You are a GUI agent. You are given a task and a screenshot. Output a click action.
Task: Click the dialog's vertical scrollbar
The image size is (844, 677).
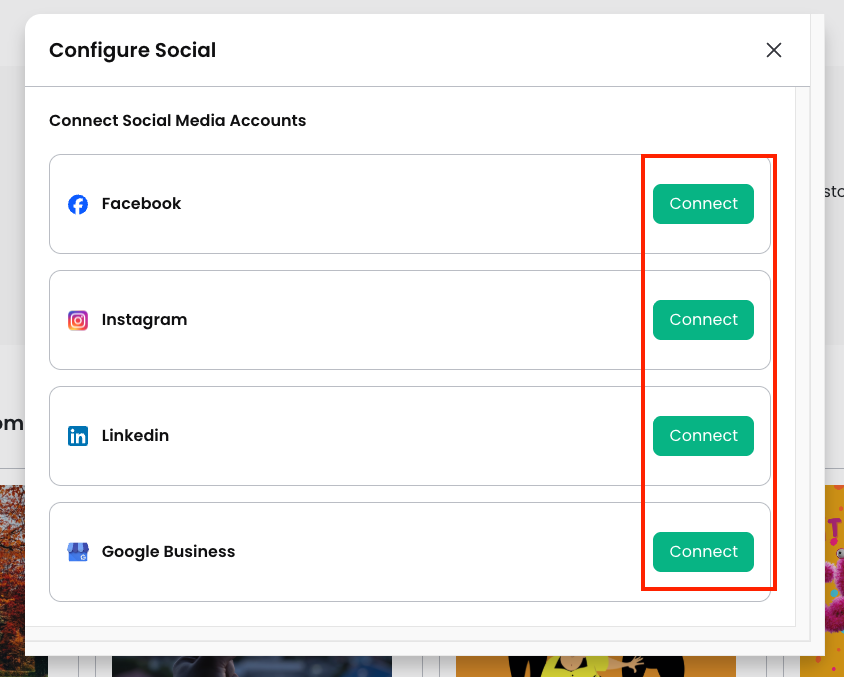point(802,350)
